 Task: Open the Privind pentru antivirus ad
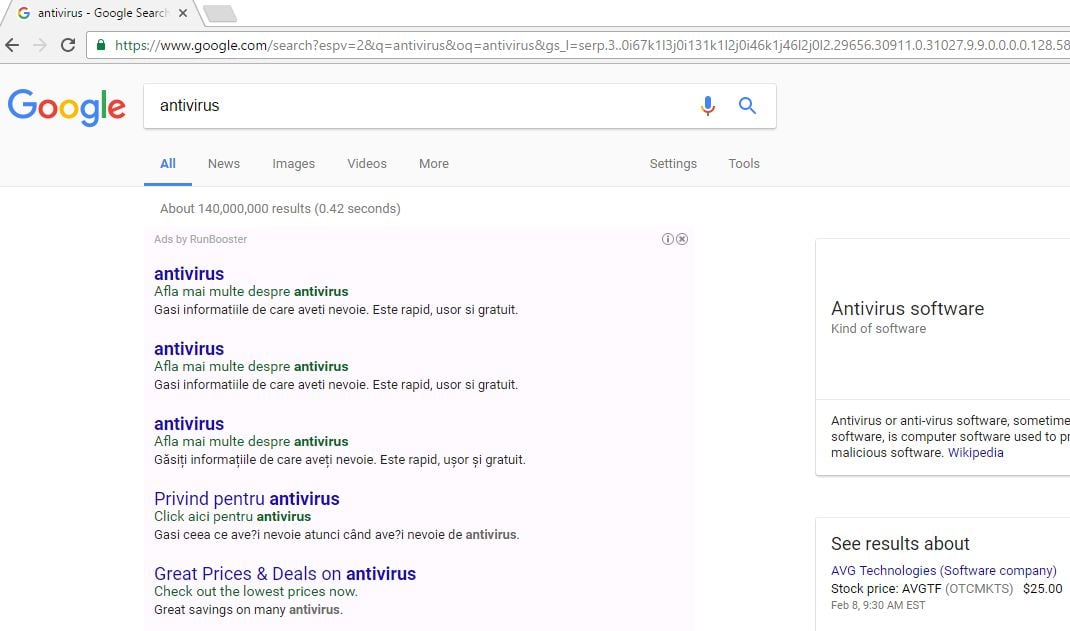pos(247,499)
